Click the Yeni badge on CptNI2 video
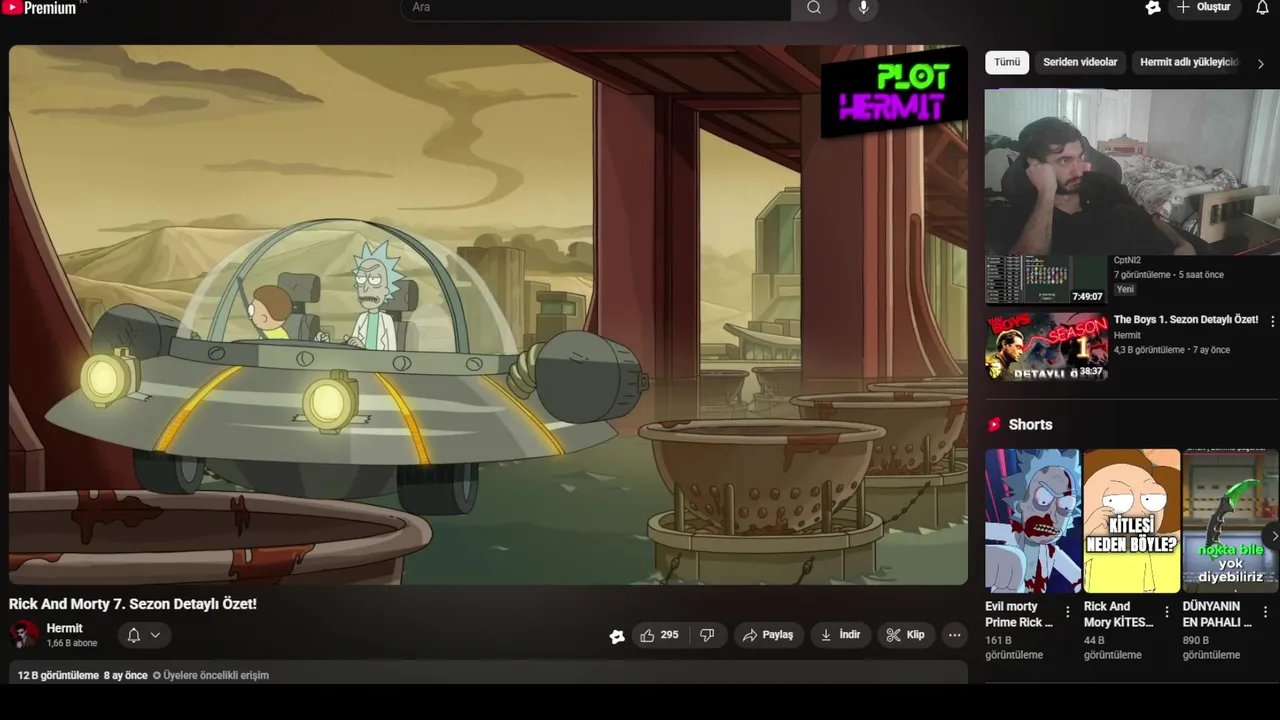1280x720 pixels. click(1125, 289)
